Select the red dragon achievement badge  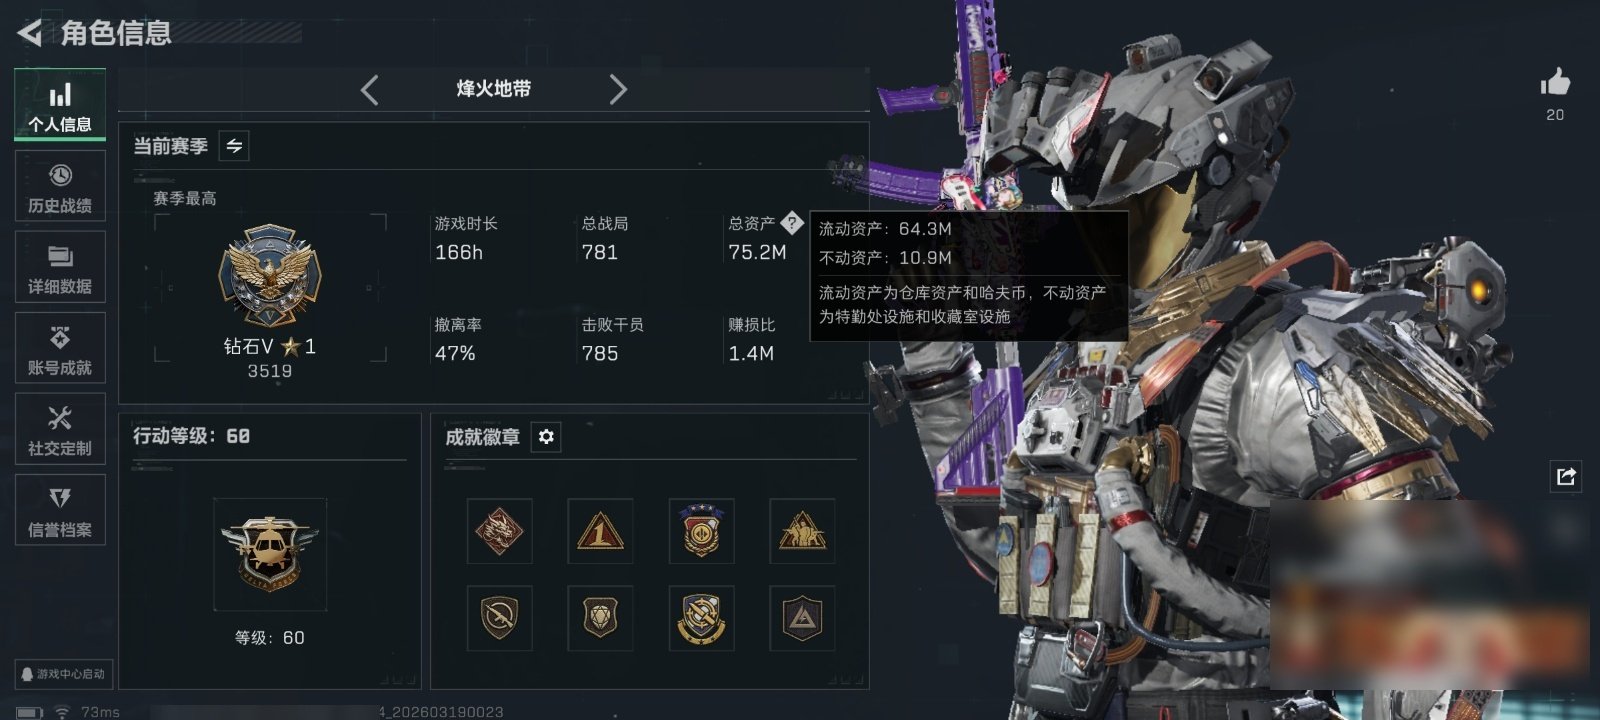point(499,531)
